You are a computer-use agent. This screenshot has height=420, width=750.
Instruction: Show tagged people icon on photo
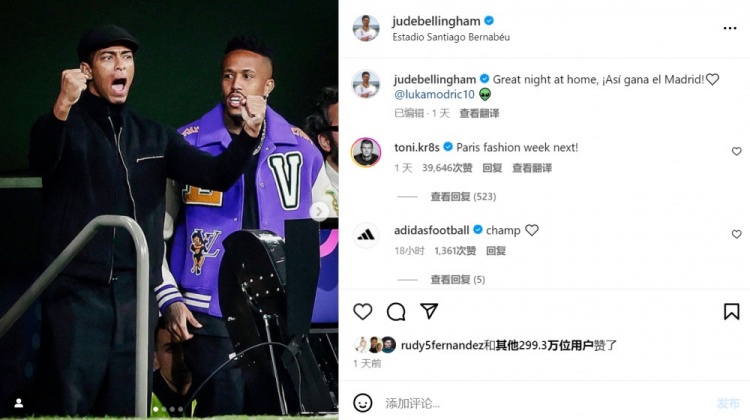coord(19,403)
